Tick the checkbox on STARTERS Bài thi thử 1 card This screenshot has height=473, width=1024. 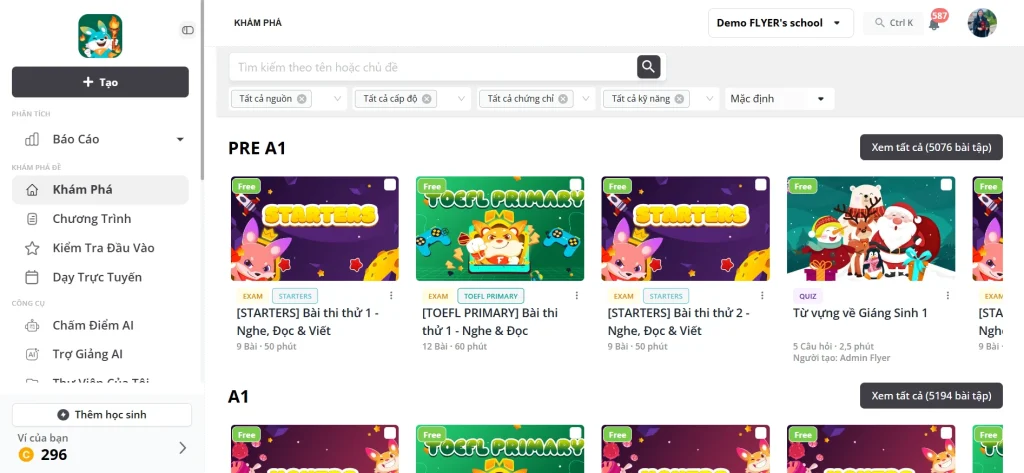tap(390, 185)
